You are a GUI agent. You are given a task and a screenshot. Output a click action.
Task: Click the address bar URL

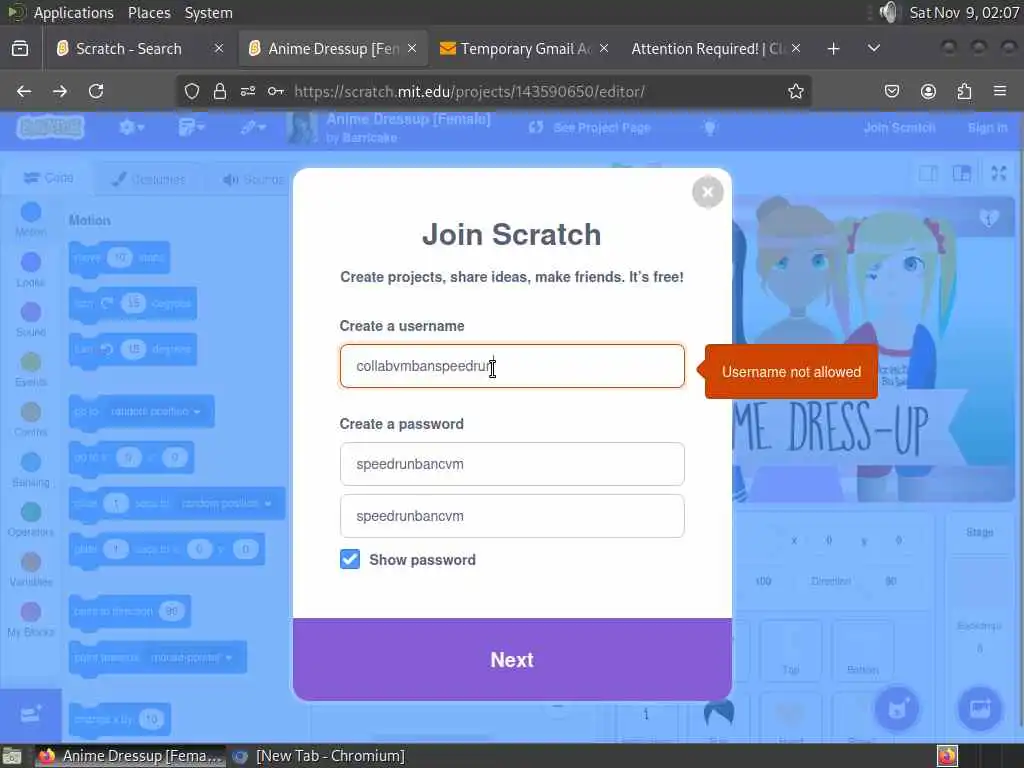(x=470, y=91)
